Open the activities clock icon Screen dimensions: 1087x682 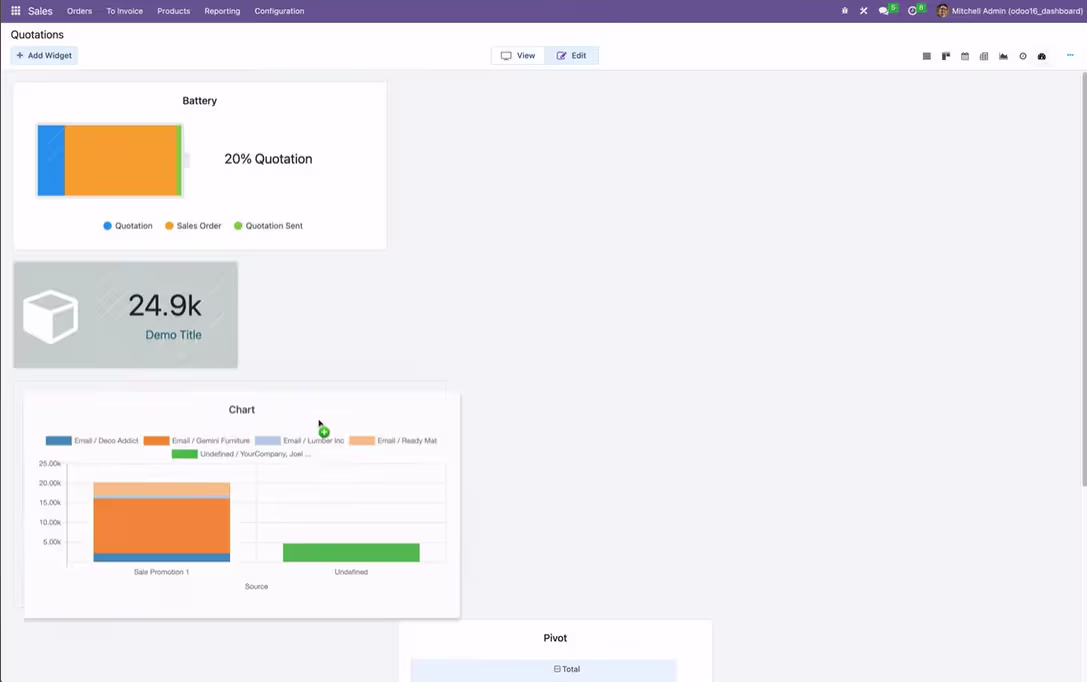tap(912, 11)
